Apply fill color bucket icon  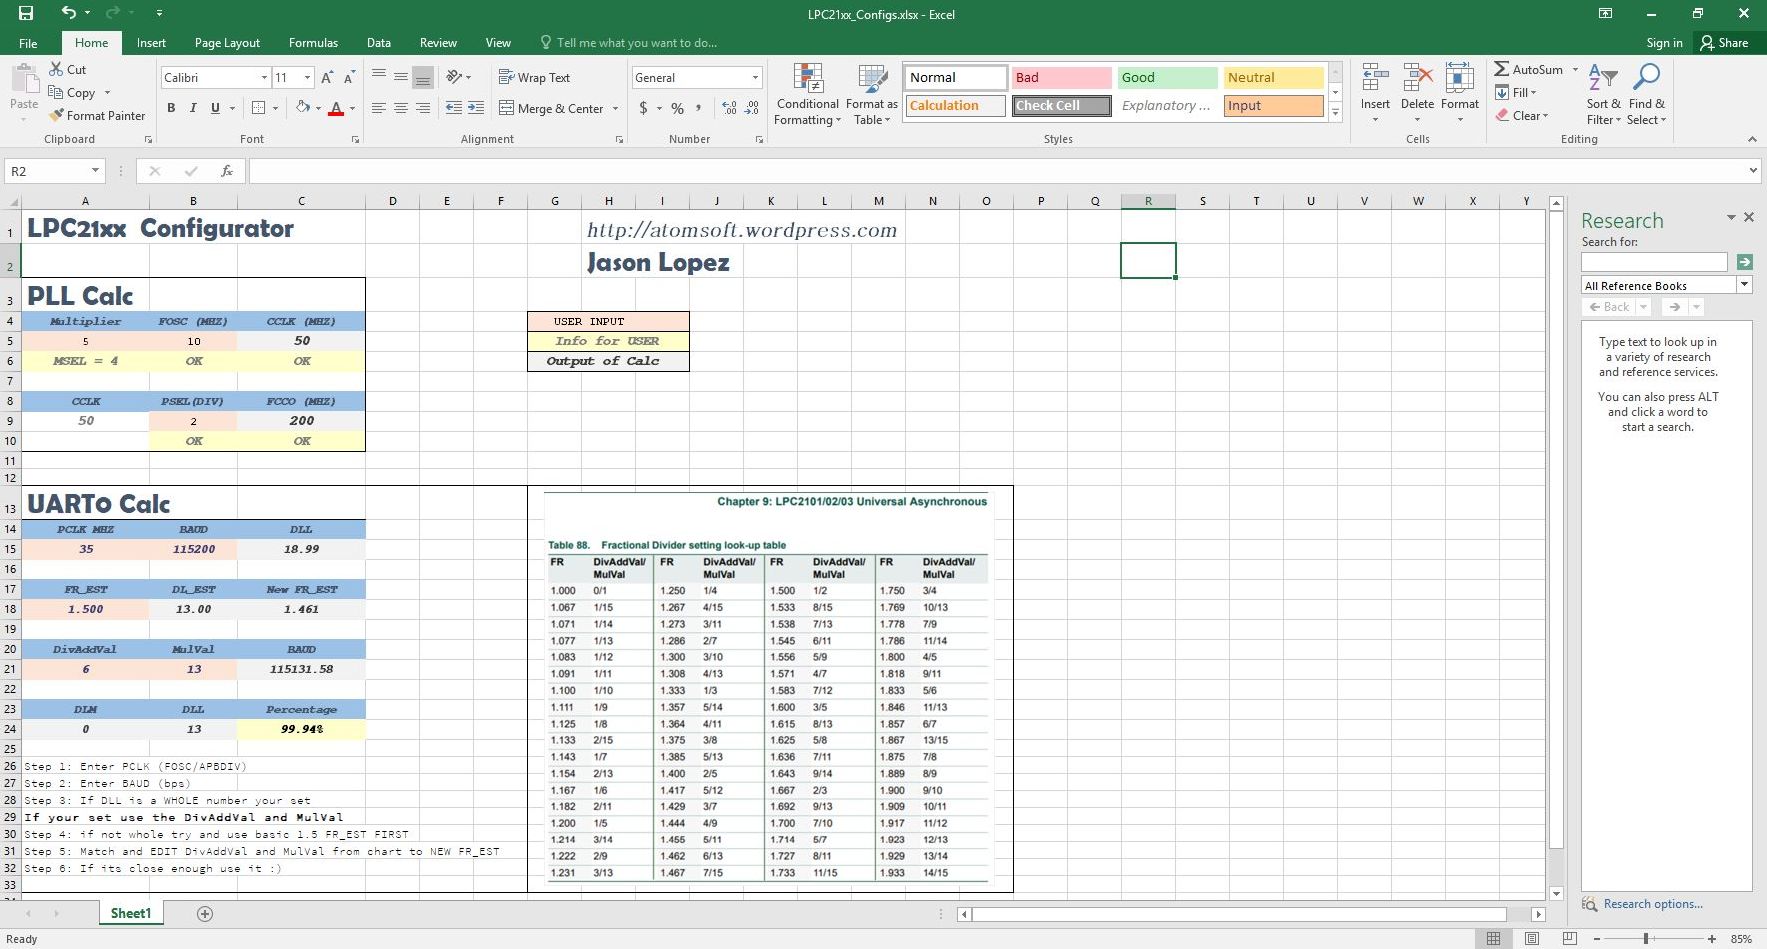(x=302, y=108)
